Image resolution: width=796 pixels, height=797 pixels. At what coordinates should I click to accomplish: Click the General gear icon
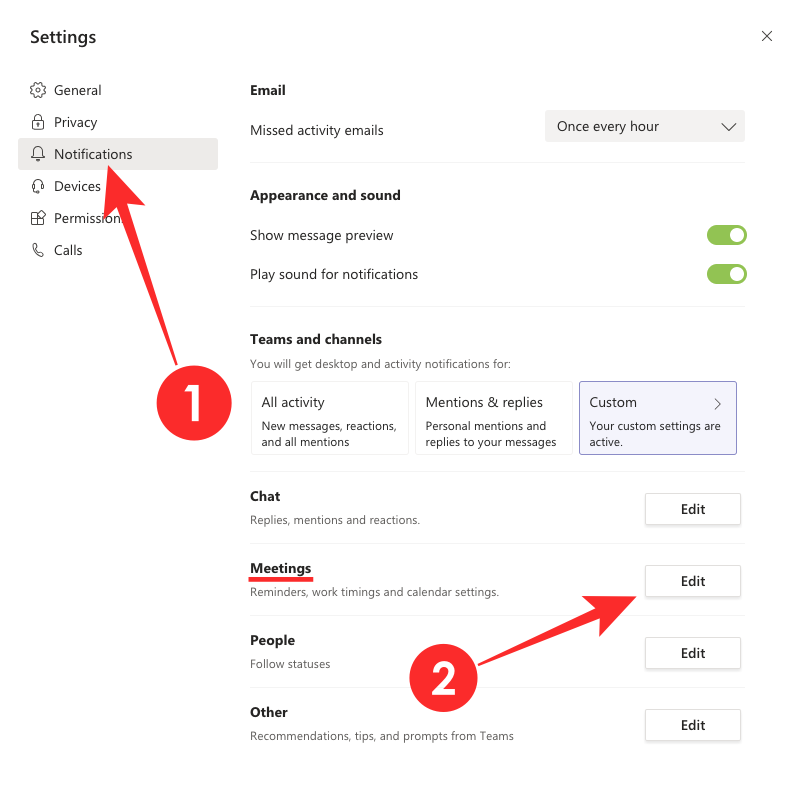click(x=38, y=90)
